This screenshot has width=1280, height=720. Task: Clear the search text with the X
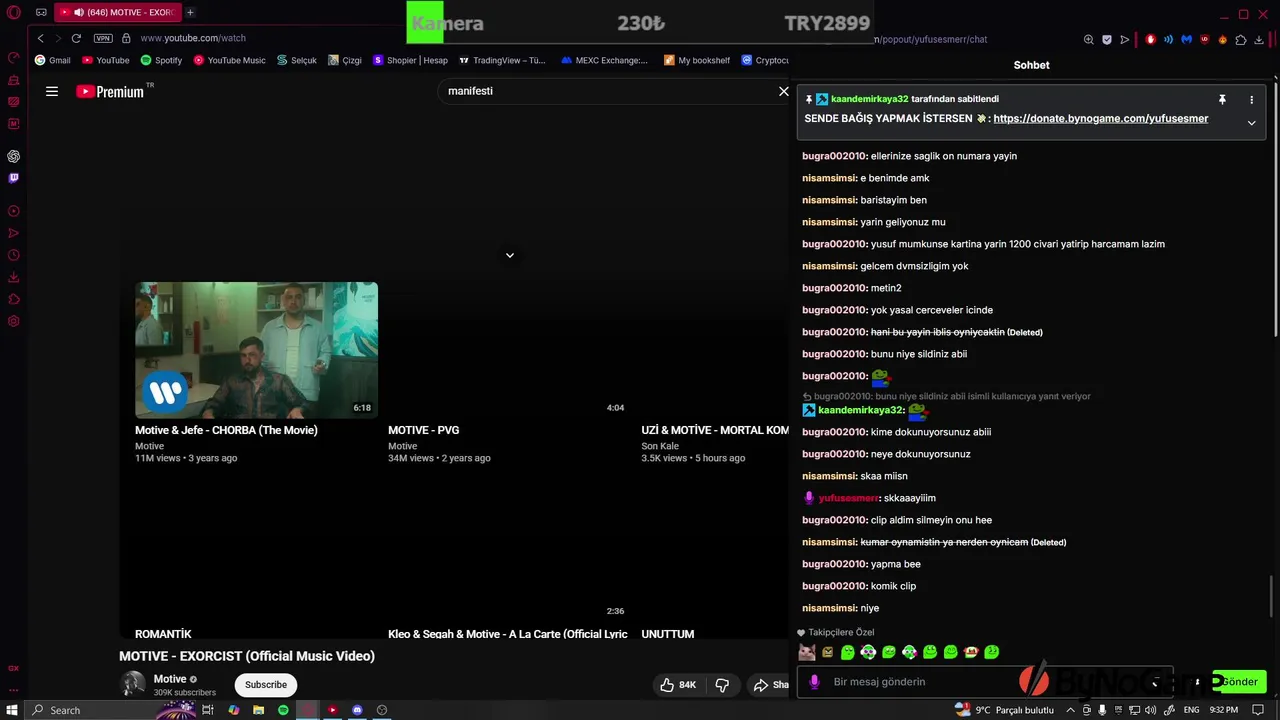click(784, 91)
